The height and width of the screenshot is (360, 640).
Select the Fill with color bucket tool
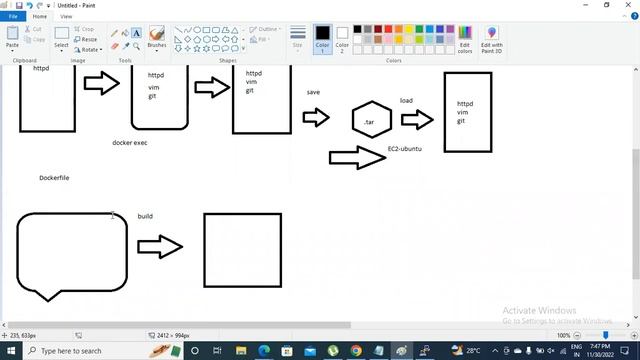(x=125, y=33)
